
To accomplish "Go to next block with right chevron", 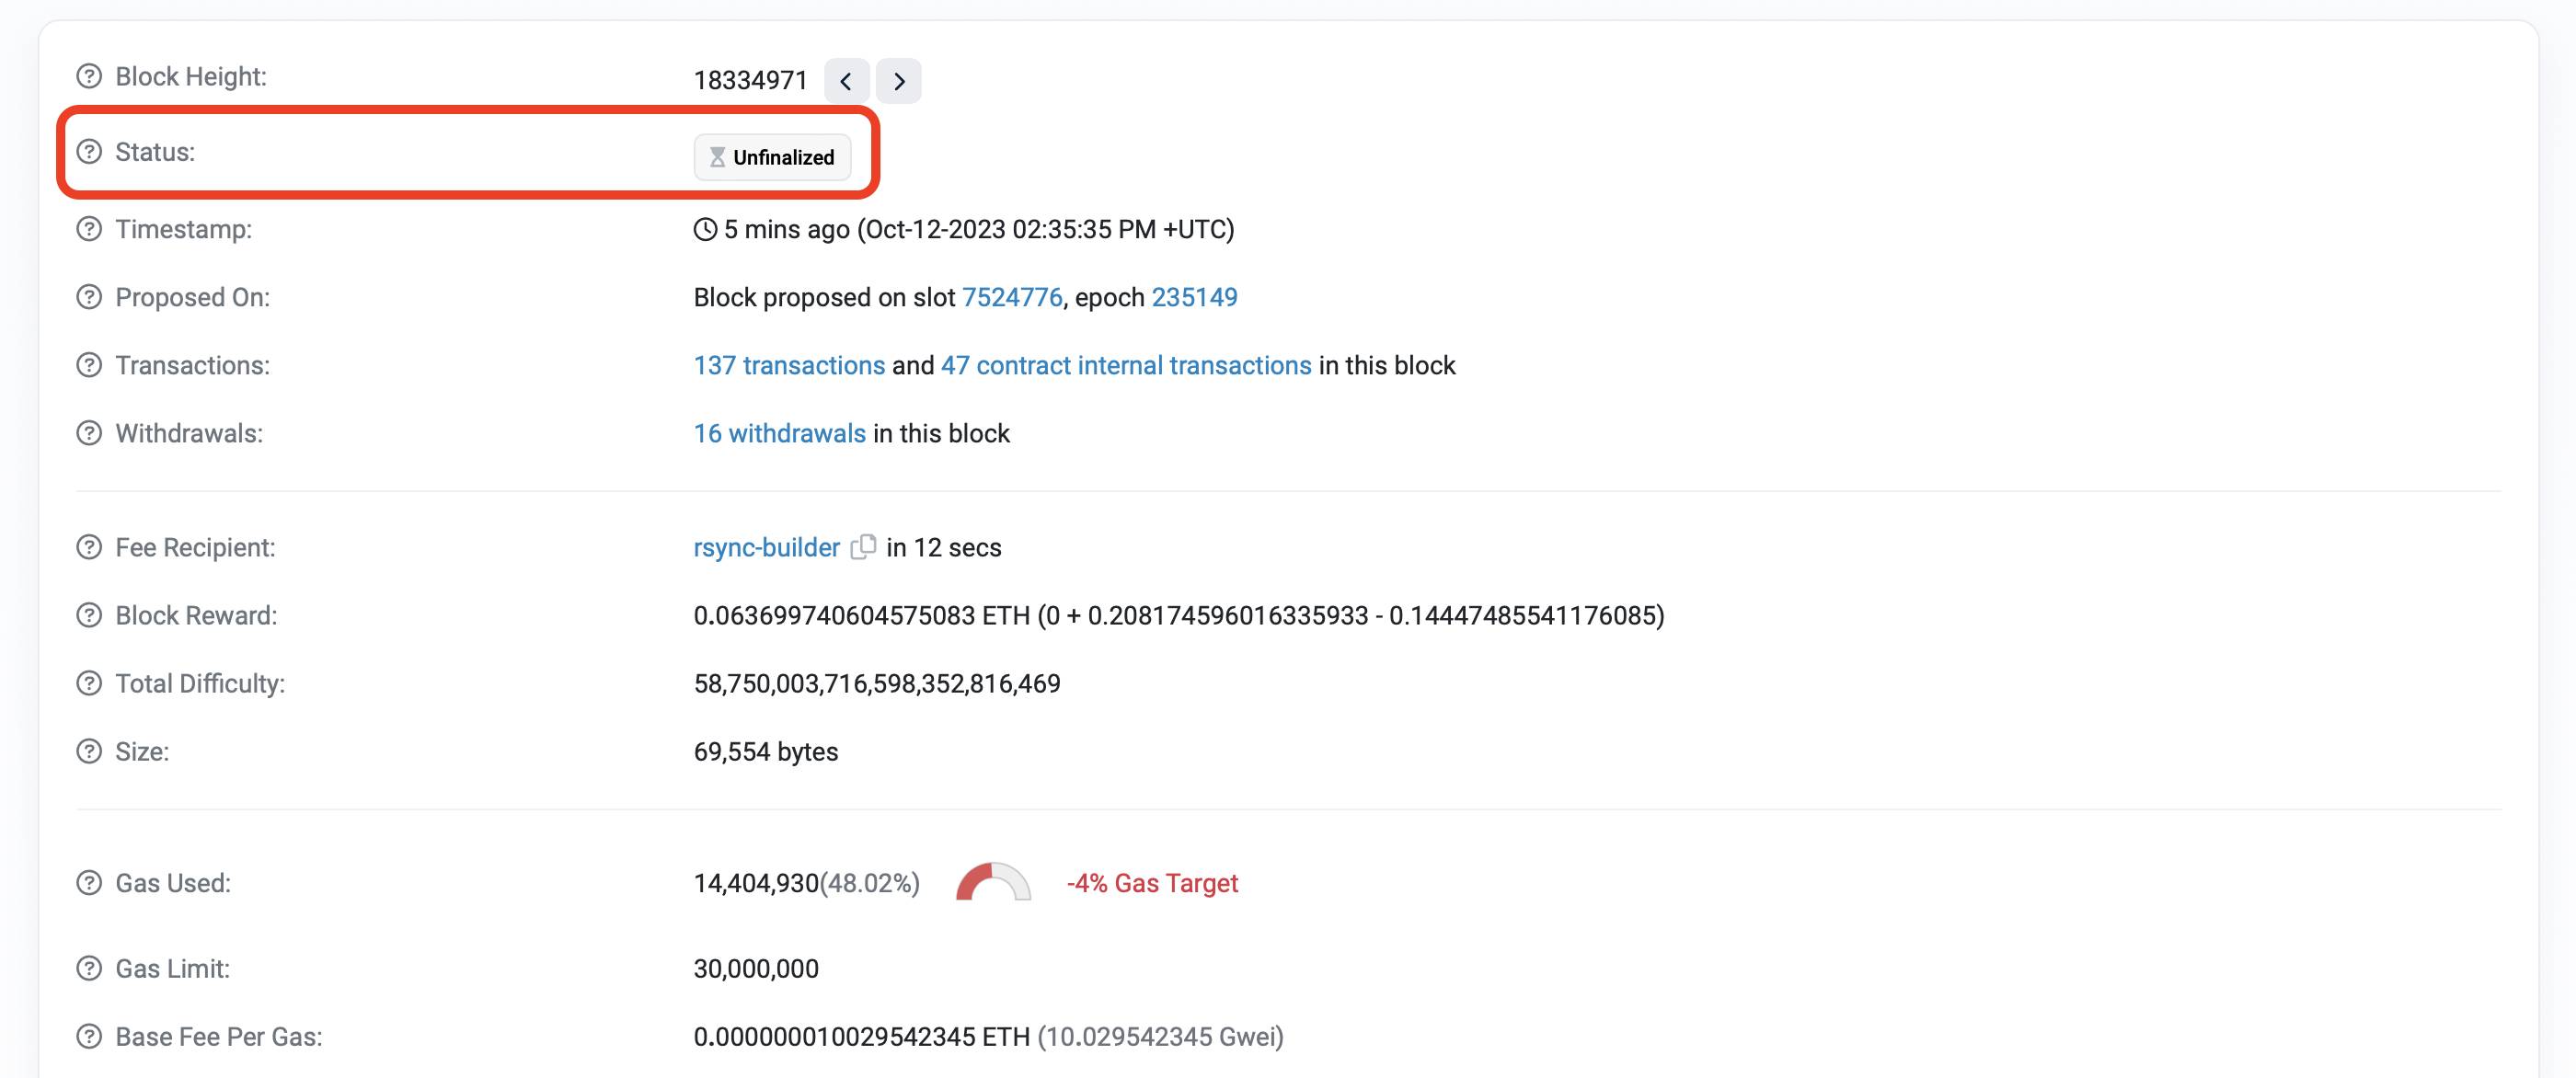I will click(x=898, y=81).
